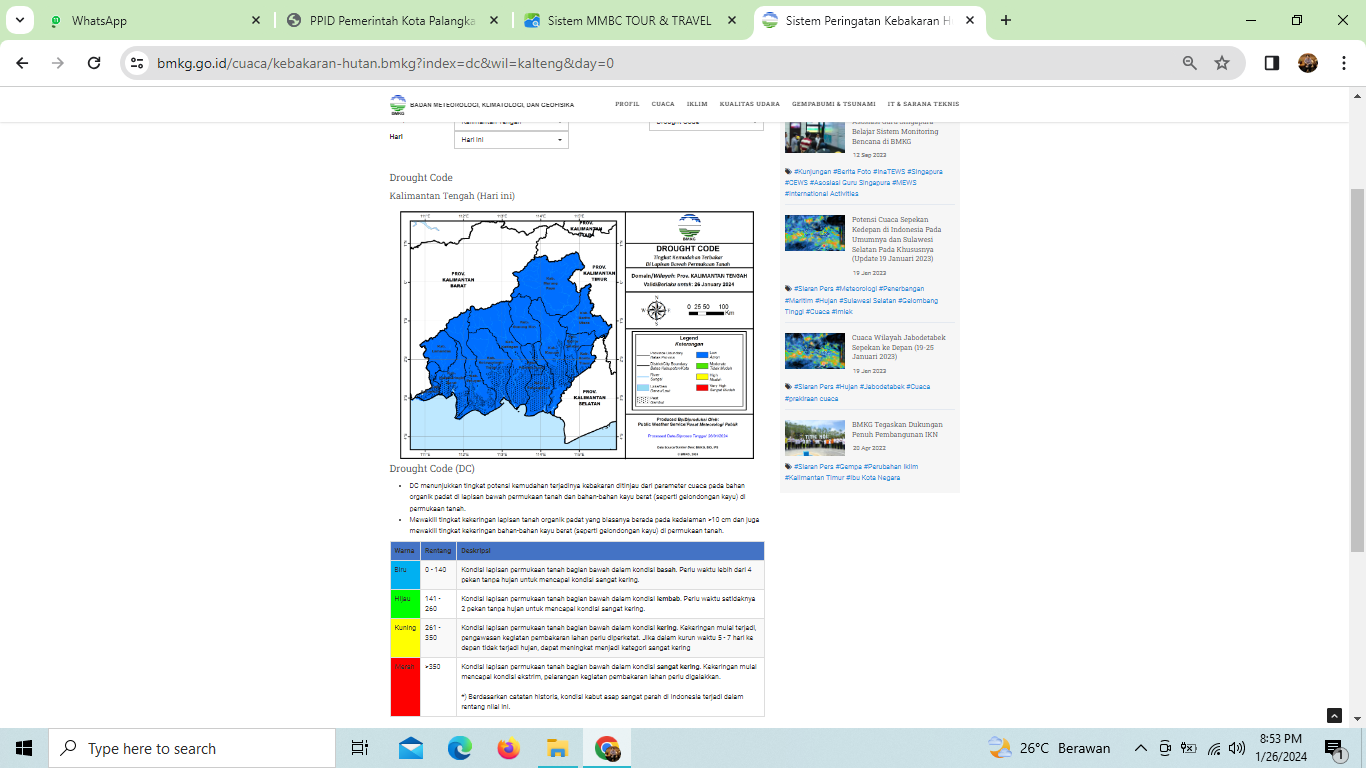The image size is (1366, 768).
Task: Open the KUALITAS UDARA menu
Action: [750, 104]
